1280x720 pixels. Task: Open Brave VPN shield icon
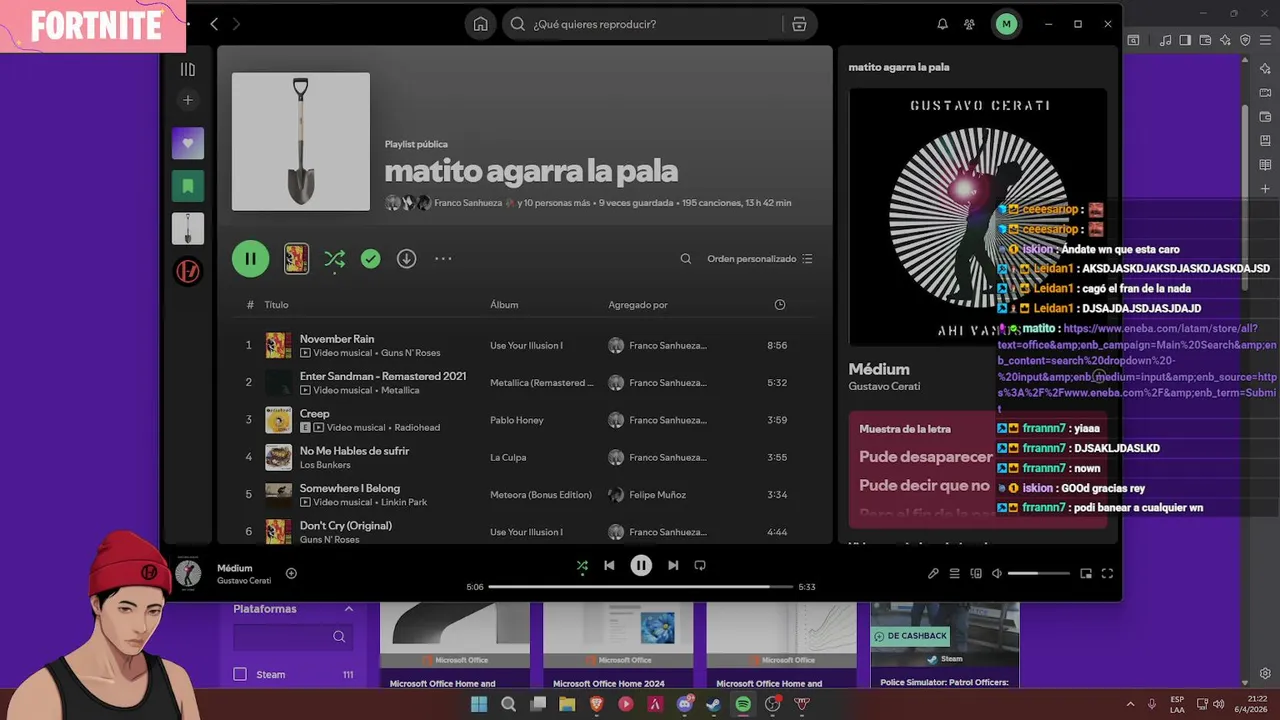1245,40
